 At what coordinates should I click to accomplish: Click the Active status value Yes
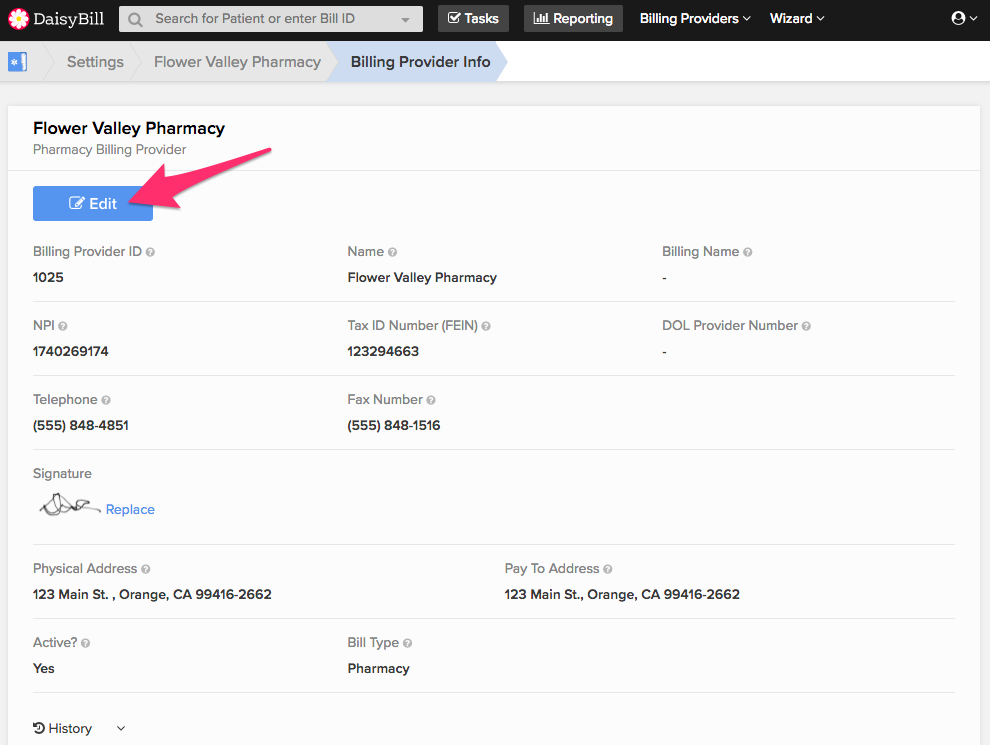(44, 669)
